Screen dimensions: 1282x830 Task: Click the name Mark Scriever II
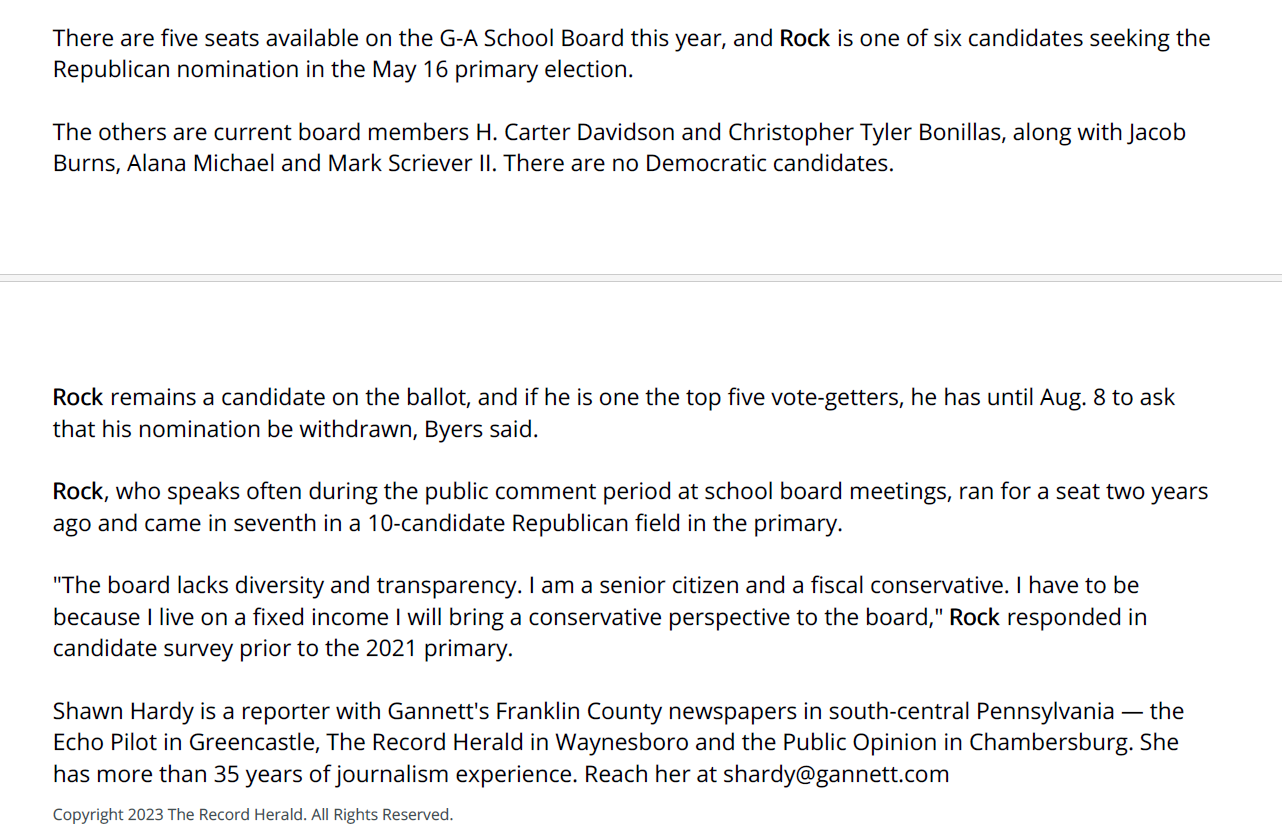tap(412, 163)
